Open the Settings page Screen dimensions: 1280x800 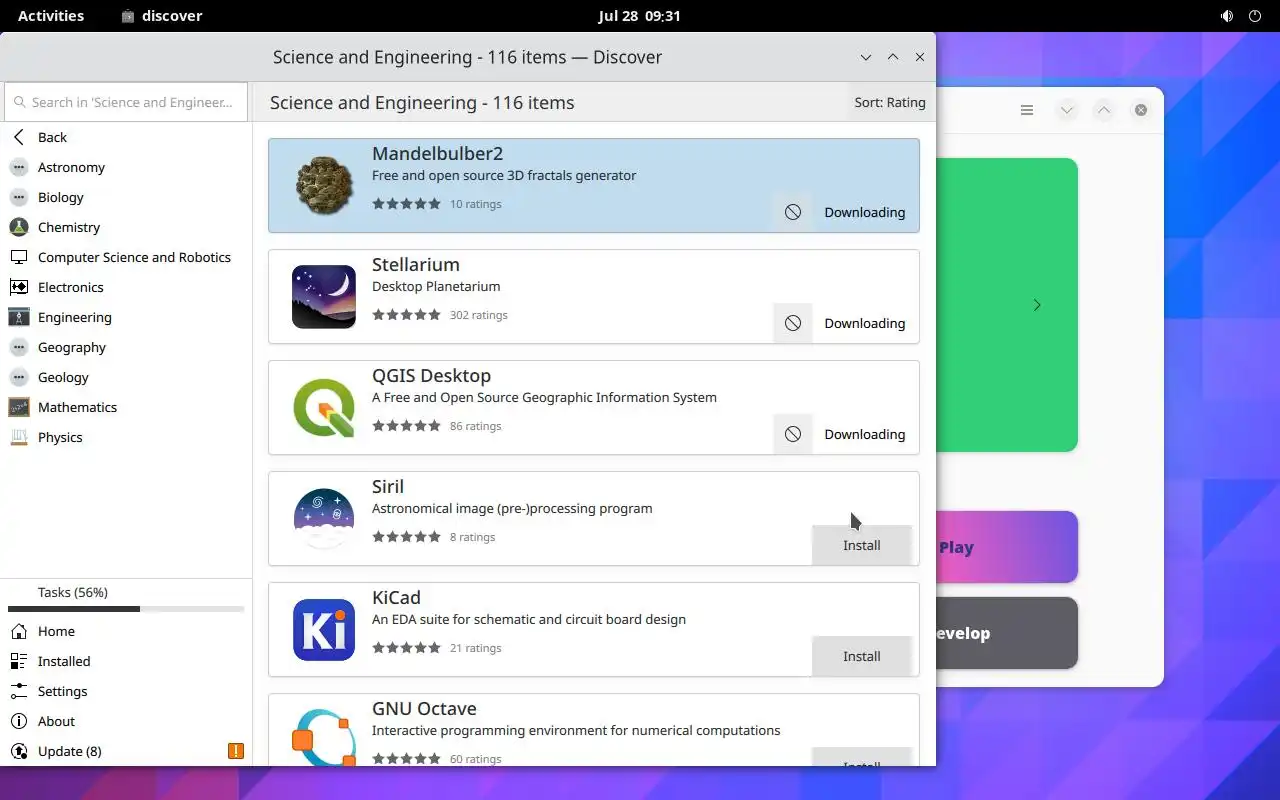point(126,691)
